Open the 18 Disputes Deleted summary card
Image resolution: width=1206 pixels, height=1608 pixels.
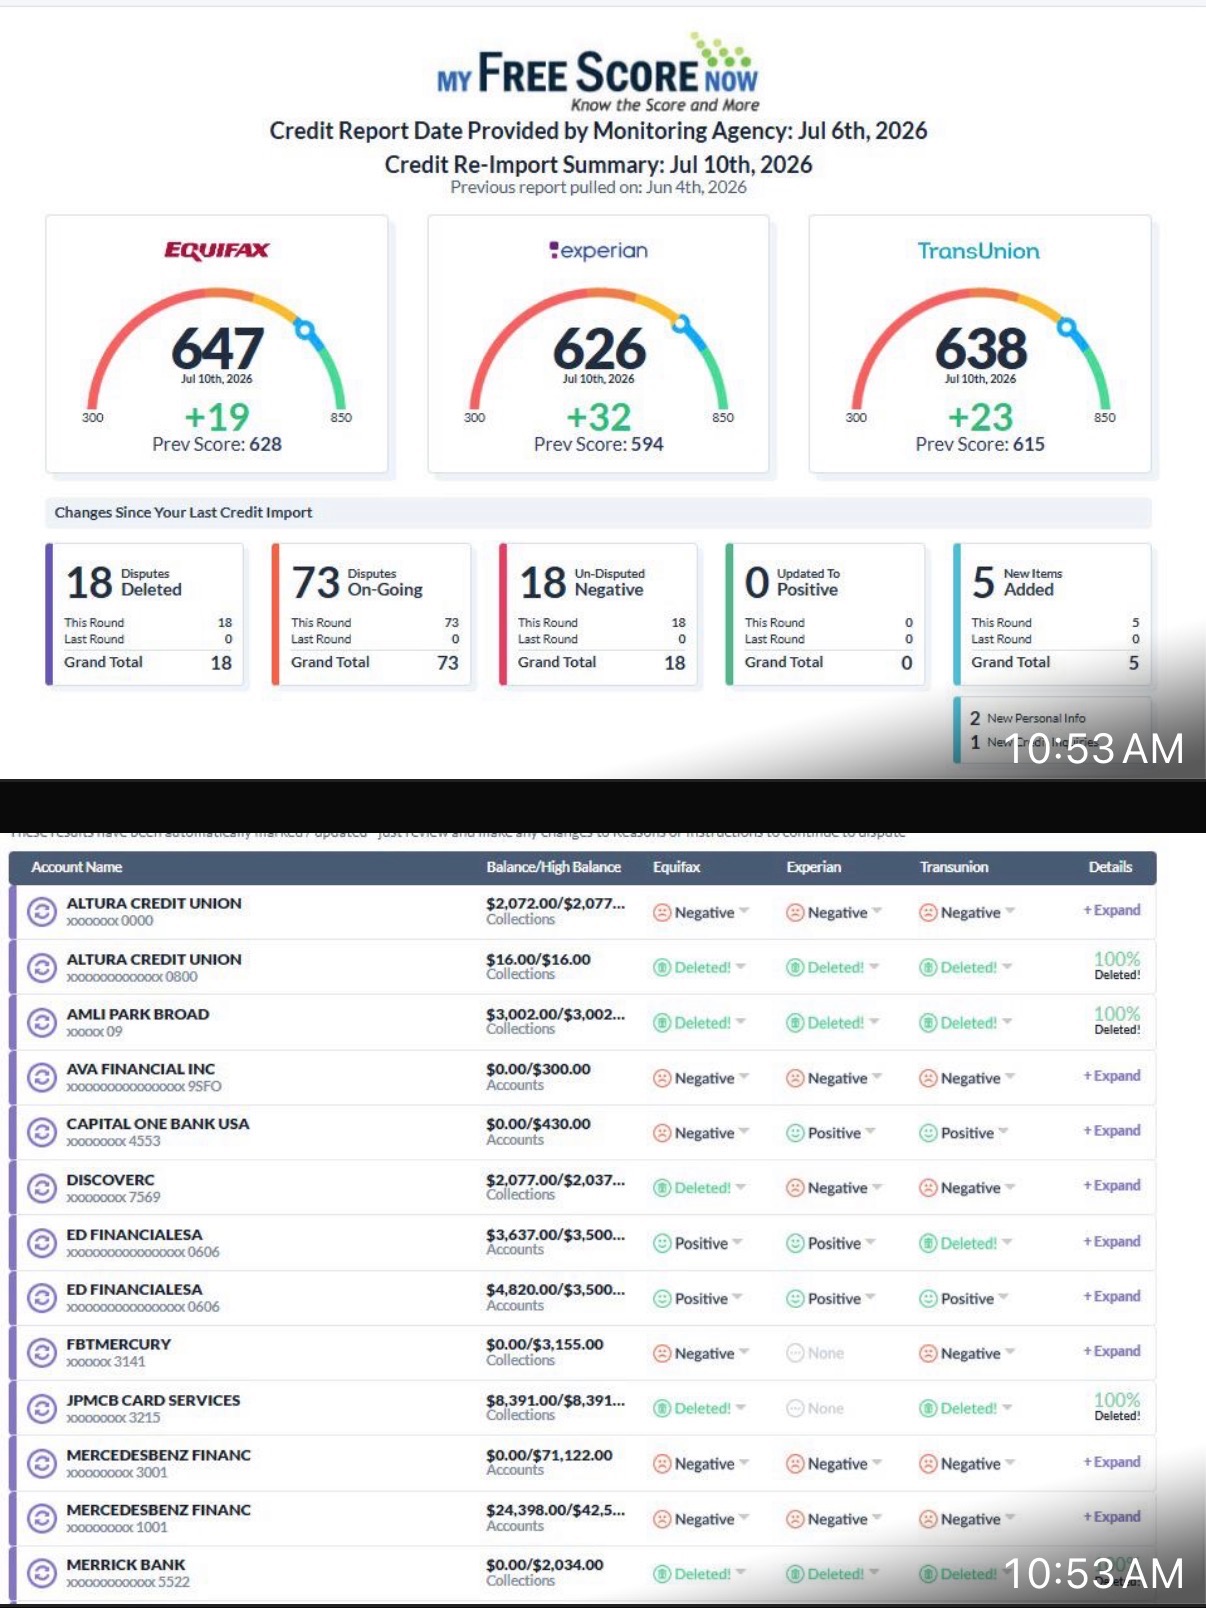pyautogui.click(x=146, y=614)
